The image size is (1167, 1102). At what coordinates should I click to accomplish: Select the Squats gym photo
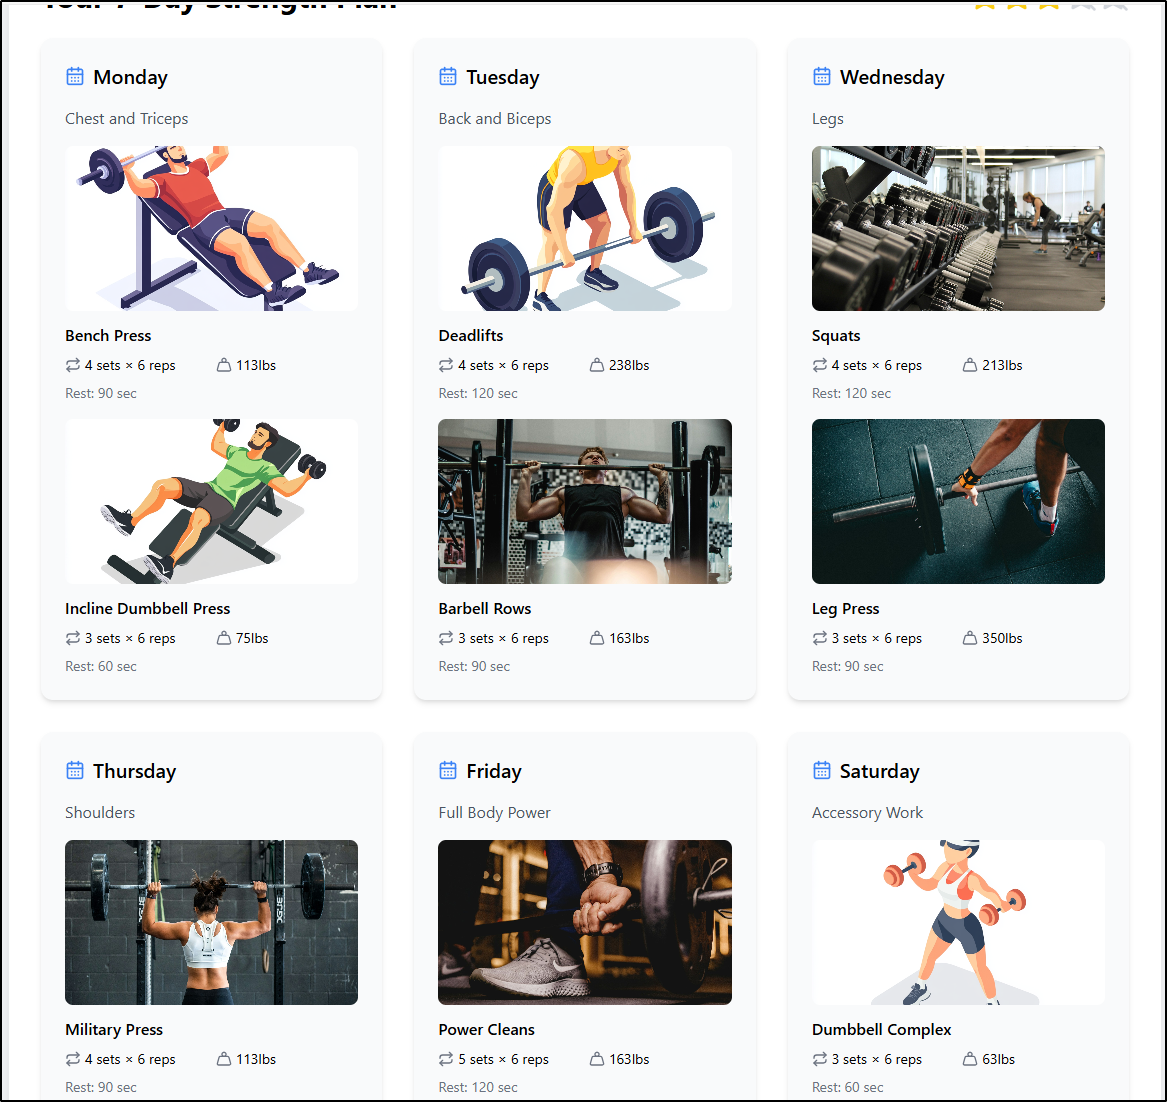pyautogui.click(x=958, y=228)
